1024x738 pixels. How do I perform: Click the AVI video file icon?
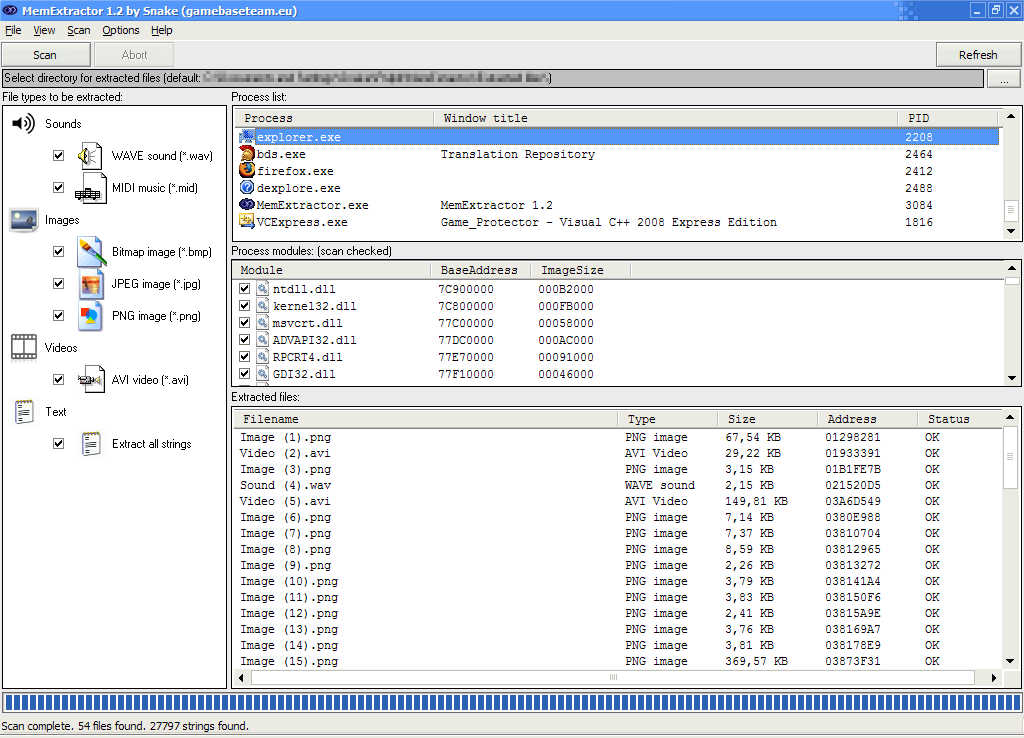point(91,380)
